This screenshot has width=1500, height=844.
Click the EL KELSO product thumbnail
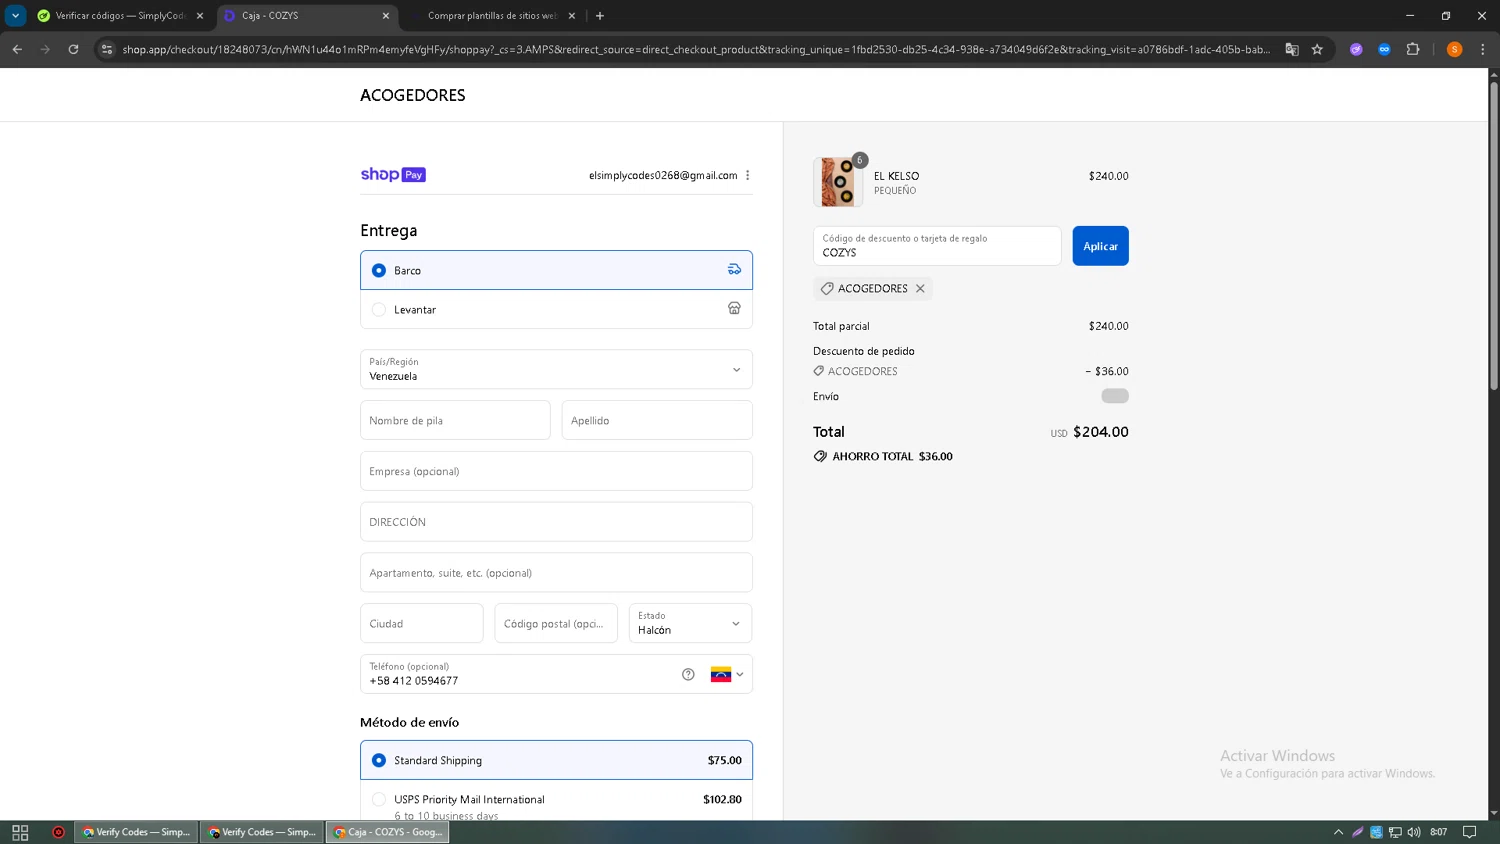click(838, 182)
